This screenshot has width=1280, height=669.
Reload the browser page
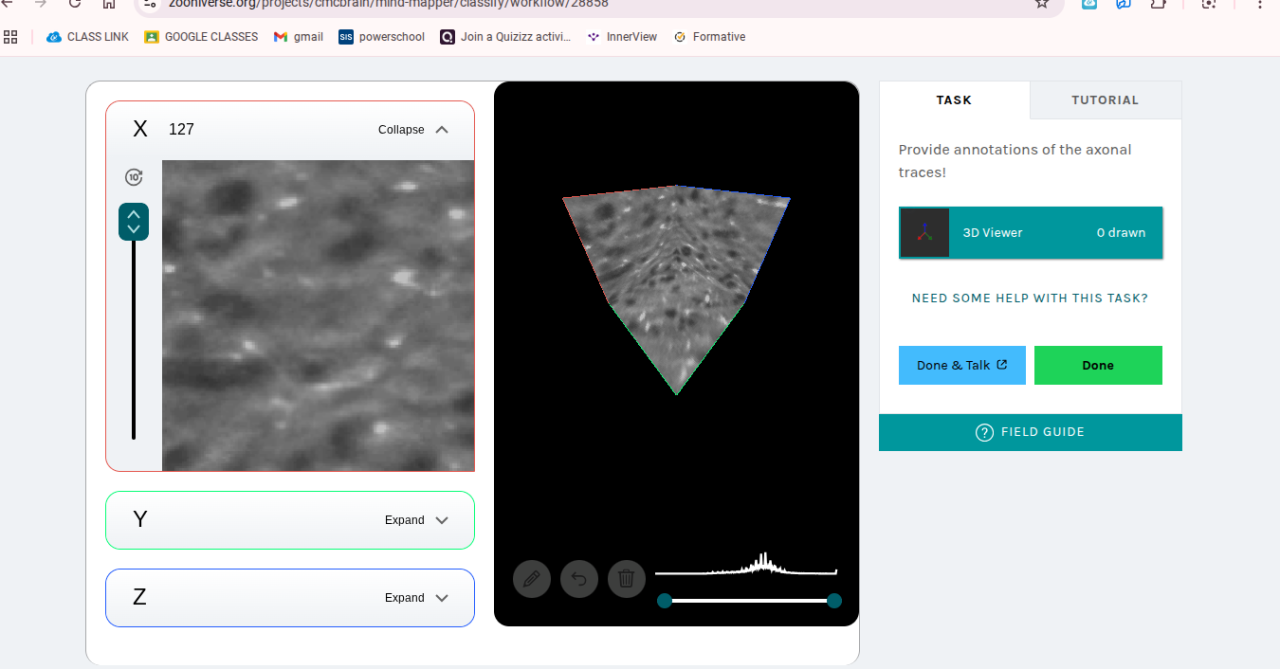pos(75,4)
